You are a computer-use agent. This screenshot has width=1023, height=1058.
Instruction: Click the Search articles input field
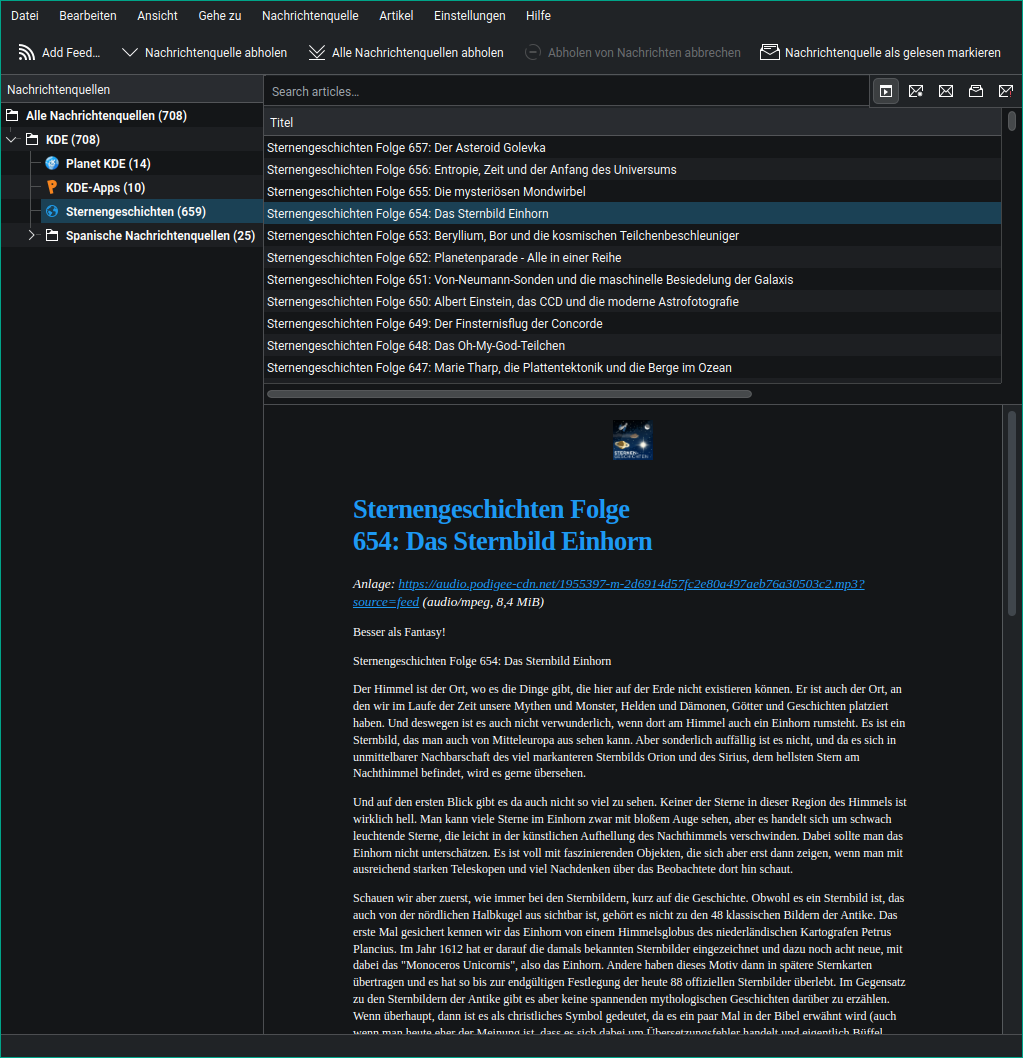(566, 91)
